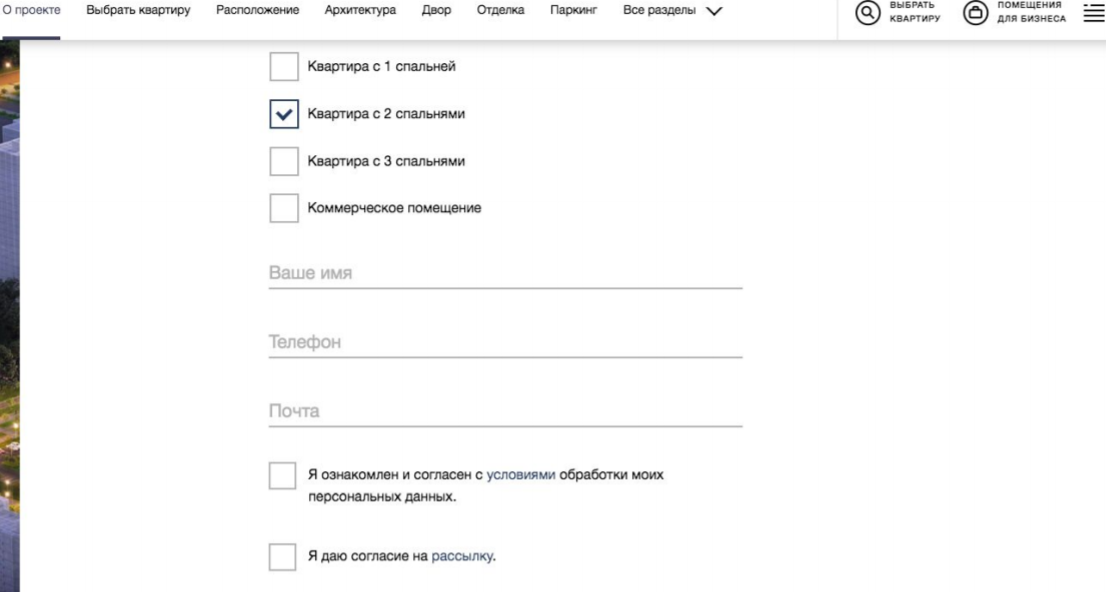This screenshot has width=1106, height=592.
Task: Expand the Все разделы chevron
Action: point(715,11)
